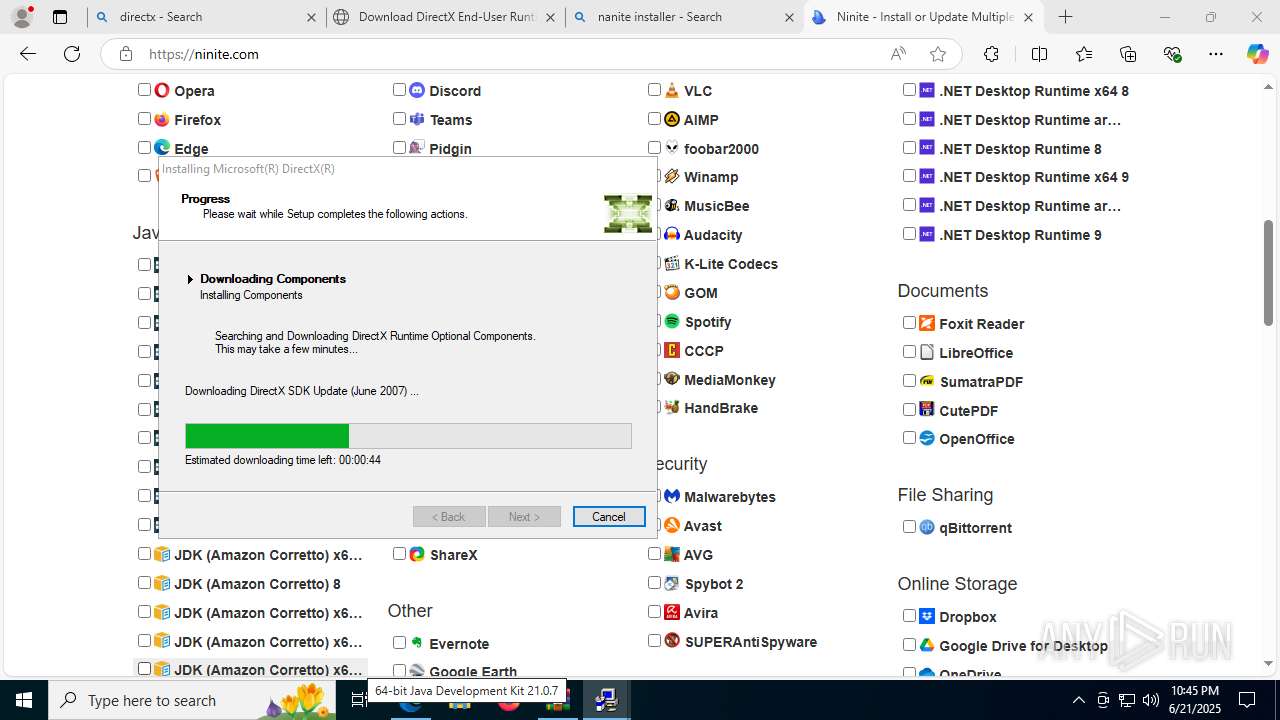Viewport: 1280px width, 720px height.
Task: Click the Spybot 2 label
Action: point(714,583)
